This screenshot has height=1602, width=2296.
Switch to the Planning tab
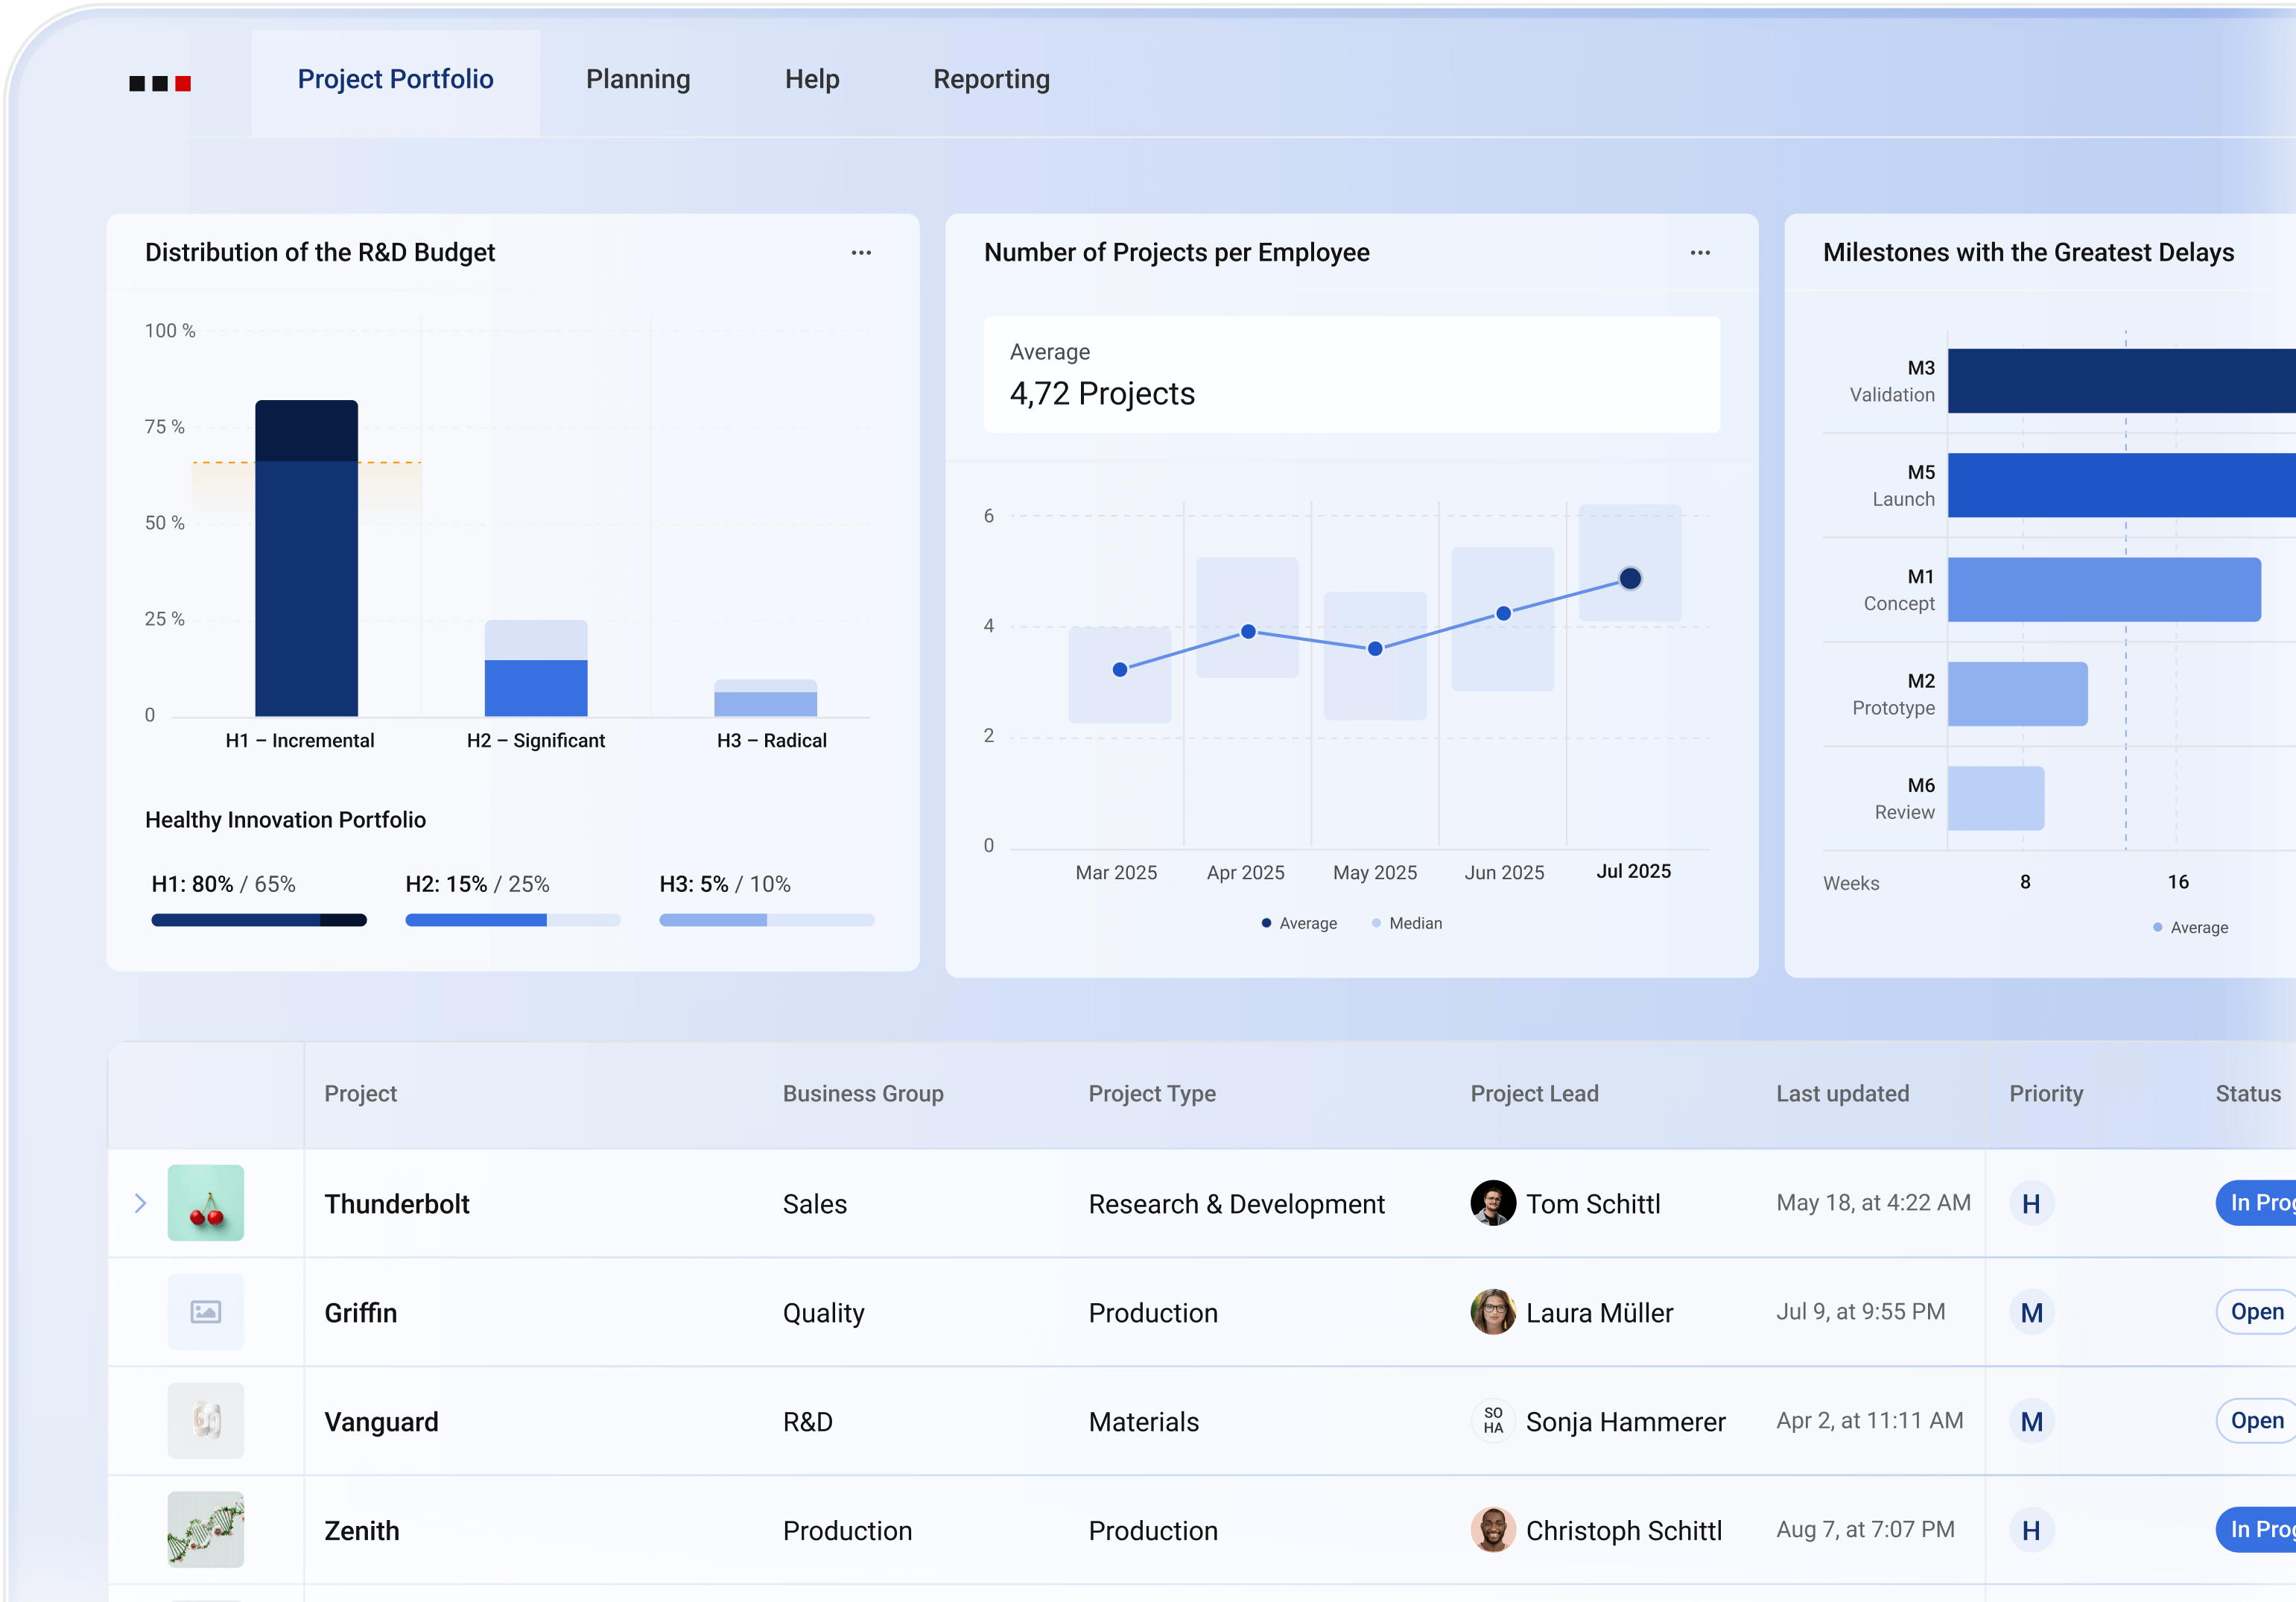pos(637,79)
